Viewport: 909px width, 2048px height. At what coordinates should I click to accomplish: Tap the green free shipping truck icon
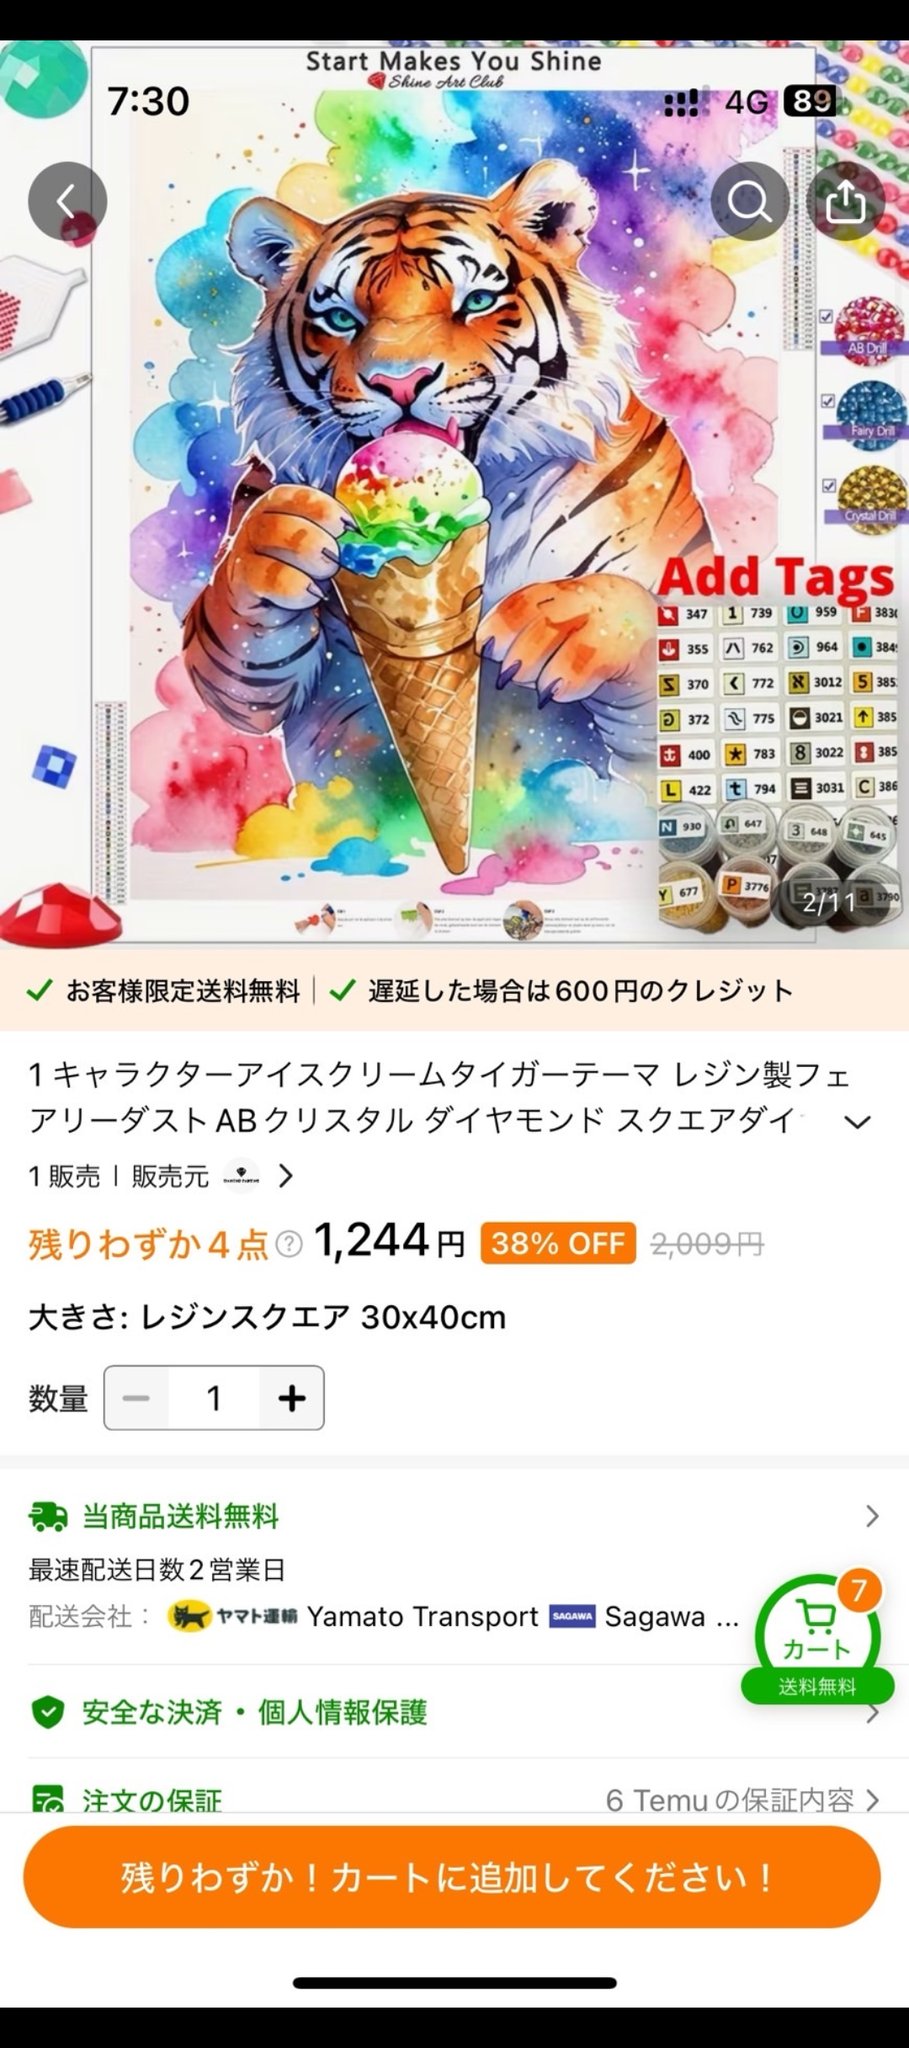pos(48,1516)
